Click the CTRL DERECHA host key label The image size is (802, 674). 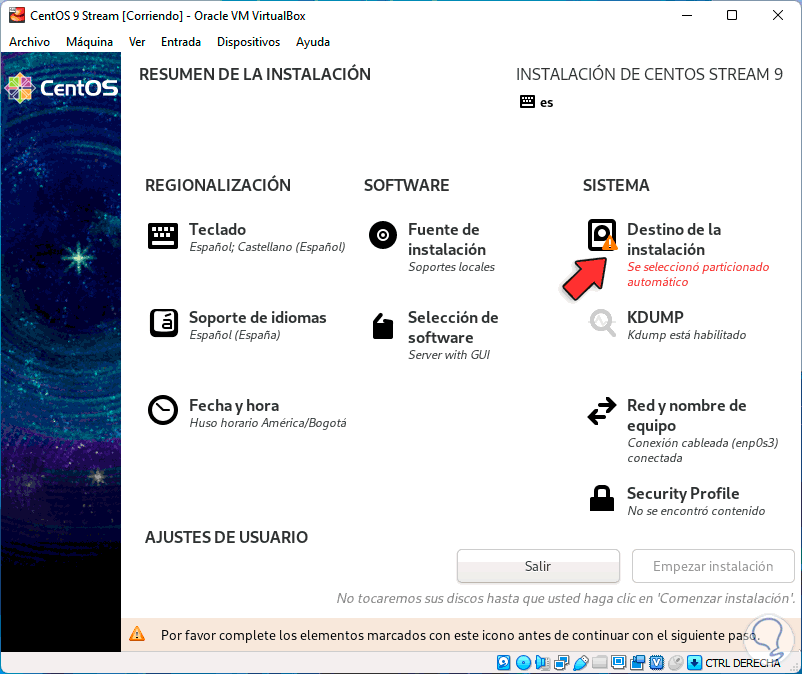pyautogui.click(x=743, y=663)
